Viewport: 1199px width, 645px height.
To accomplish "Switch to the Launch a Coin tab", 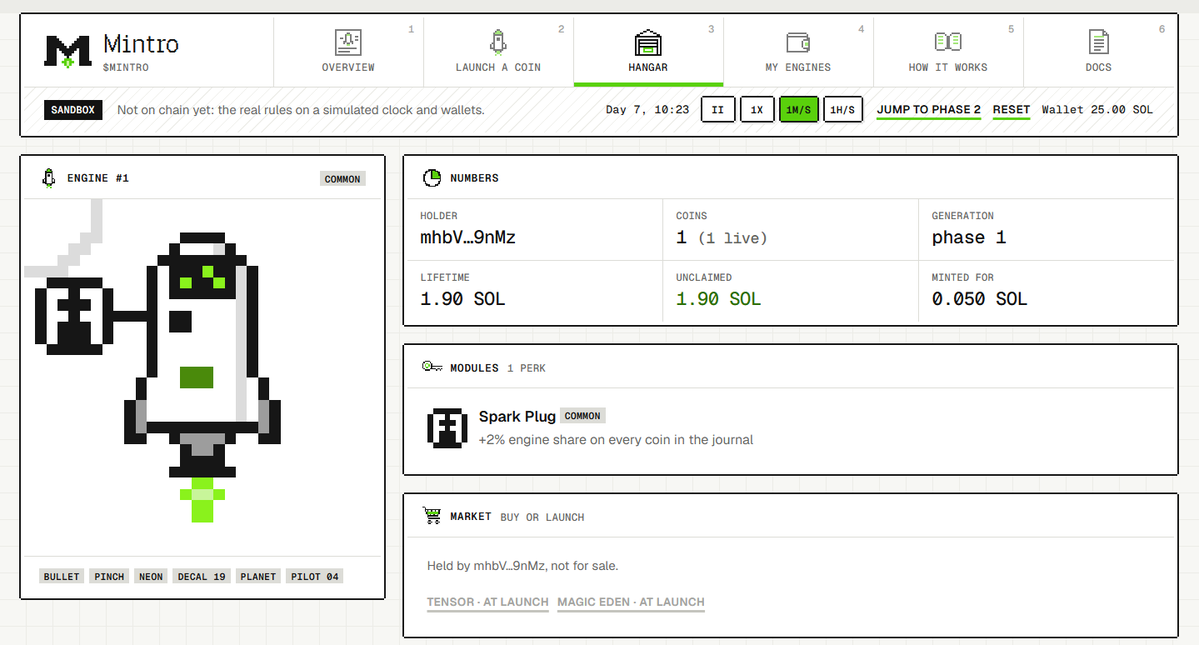I will tap(498, 52).
